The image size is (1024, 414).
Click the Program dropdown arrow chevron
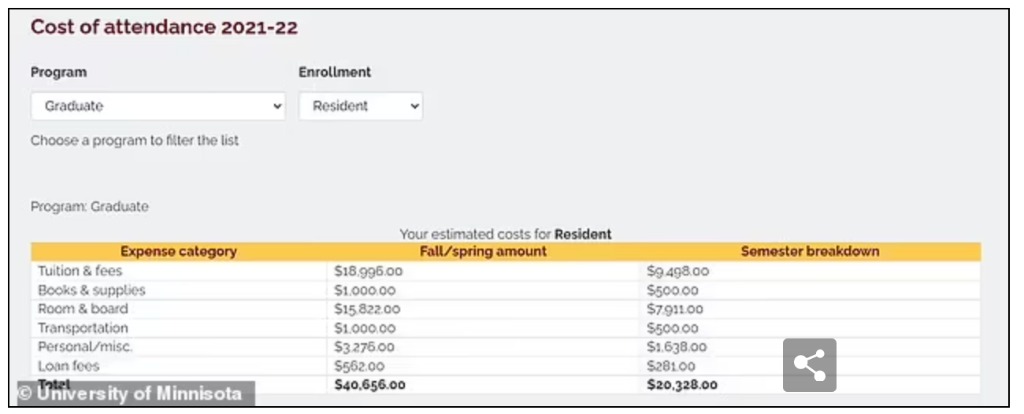click(277, 106)
